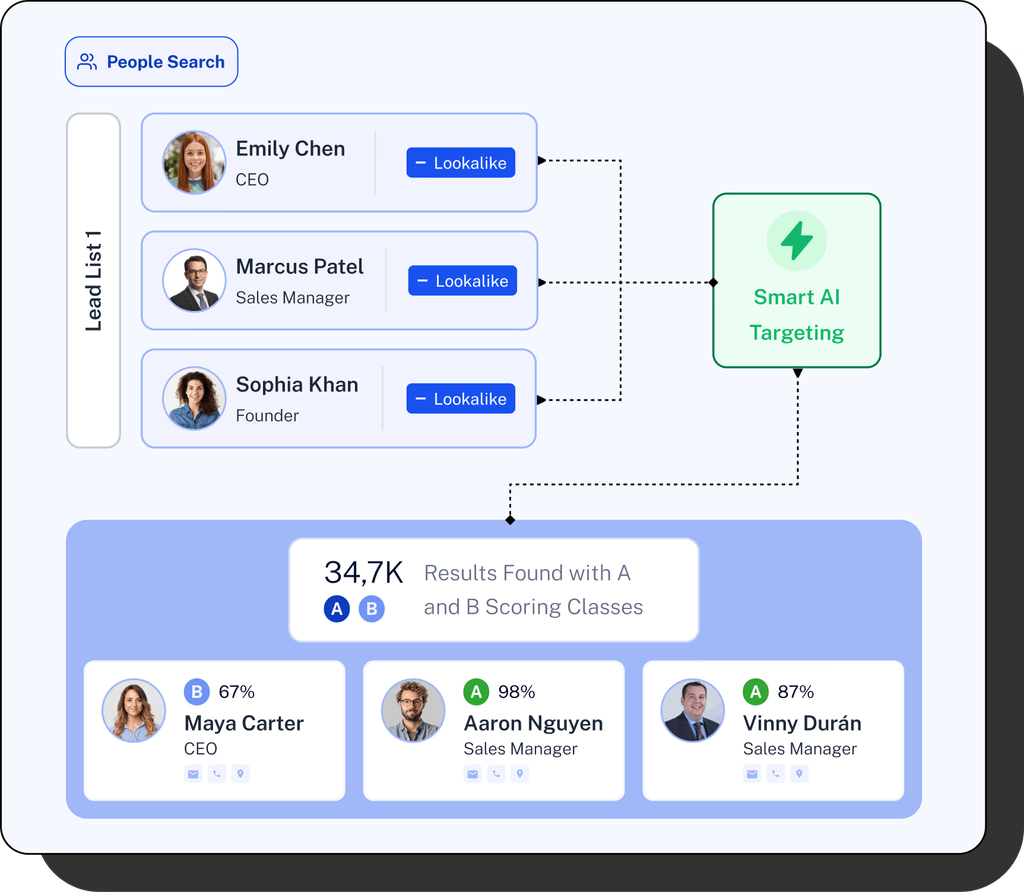Click the 67% match score
1024x892 pixels.
[236, 692]
